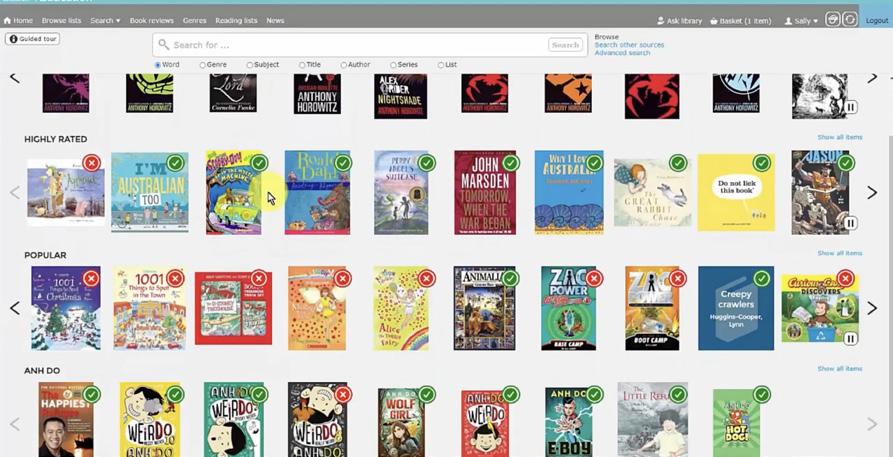Click green check badge on John Marsden book
Screen dimensions: 893x457
click(x=510, y=163)
